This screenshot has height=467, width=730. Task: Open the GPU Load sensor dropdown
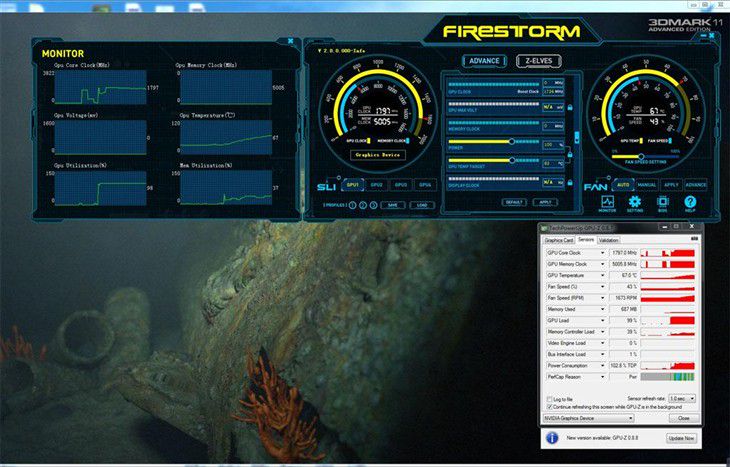coord(602,320)
